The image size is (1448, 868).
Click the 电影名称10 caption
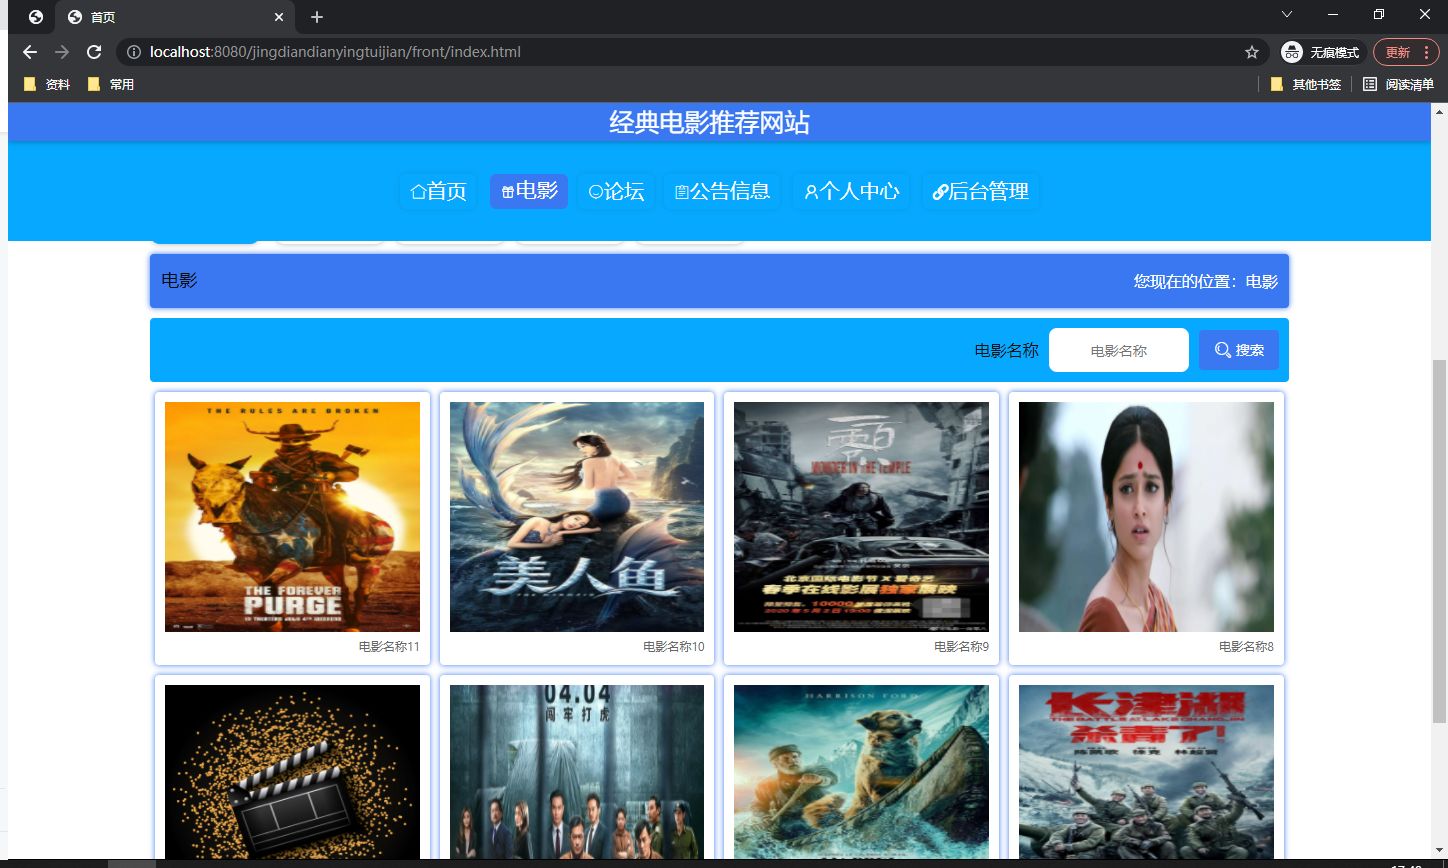point(673,647)
